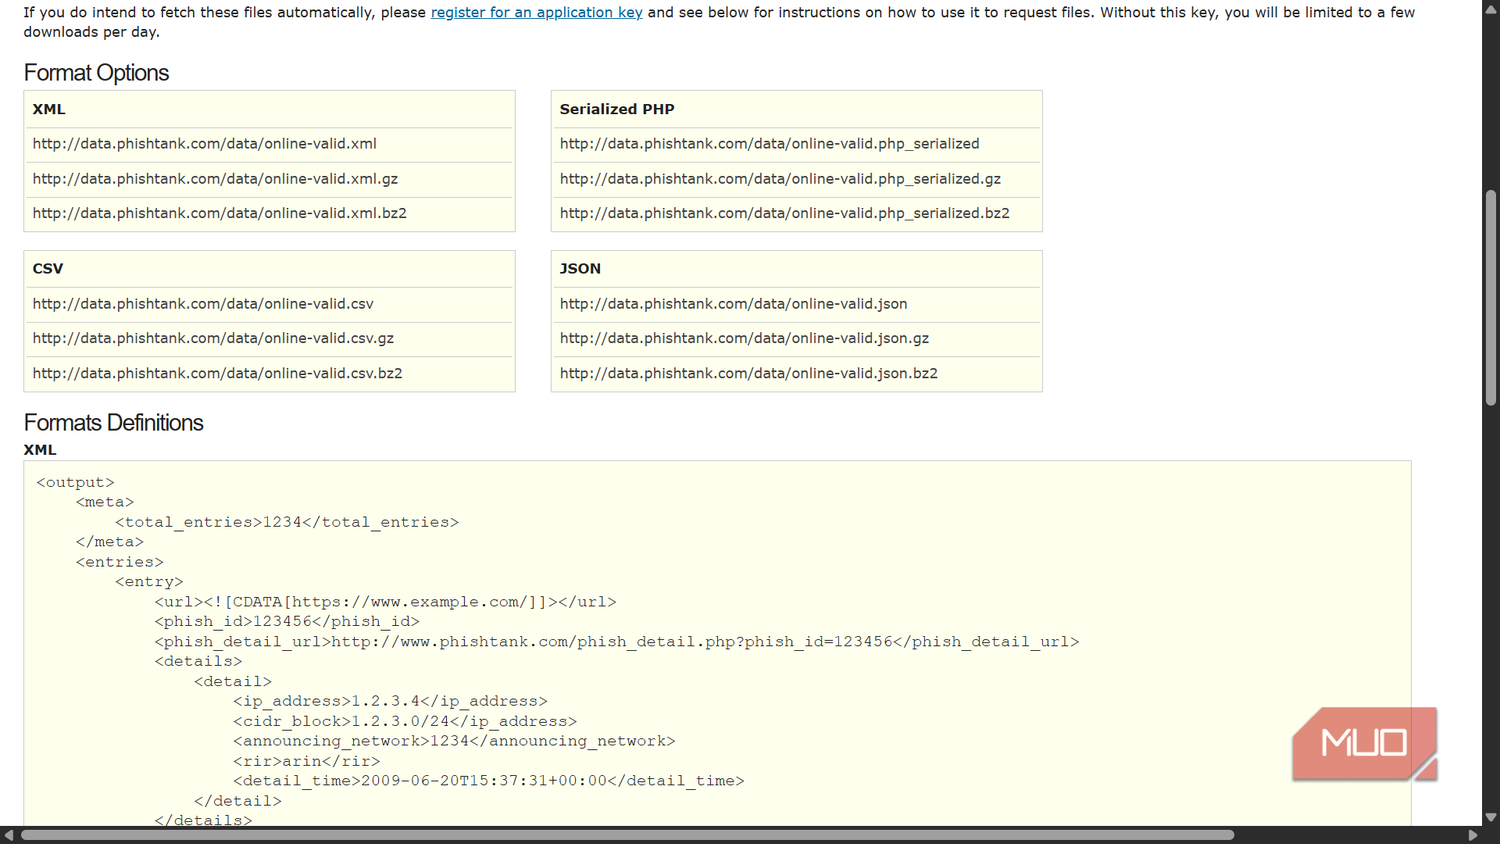Viewport: 1500px width, 844px height.
Task: Select the online-valid.xml.gz URL
Action: click(x=215, y=179)
